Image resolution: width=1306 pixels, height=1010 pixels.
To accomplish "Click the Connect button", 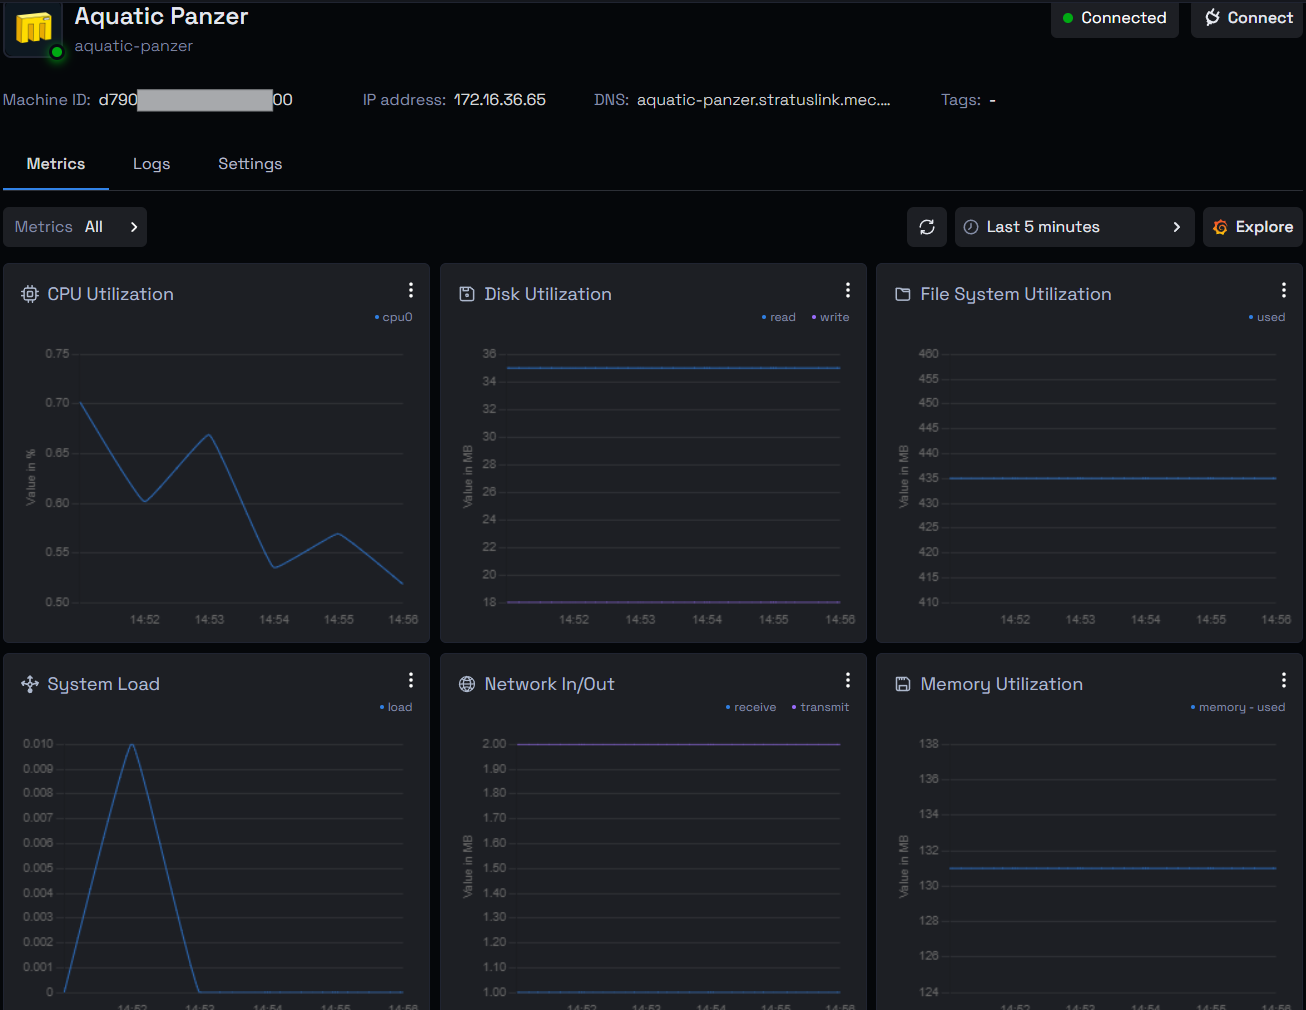I will click(x=1248, y=18).
